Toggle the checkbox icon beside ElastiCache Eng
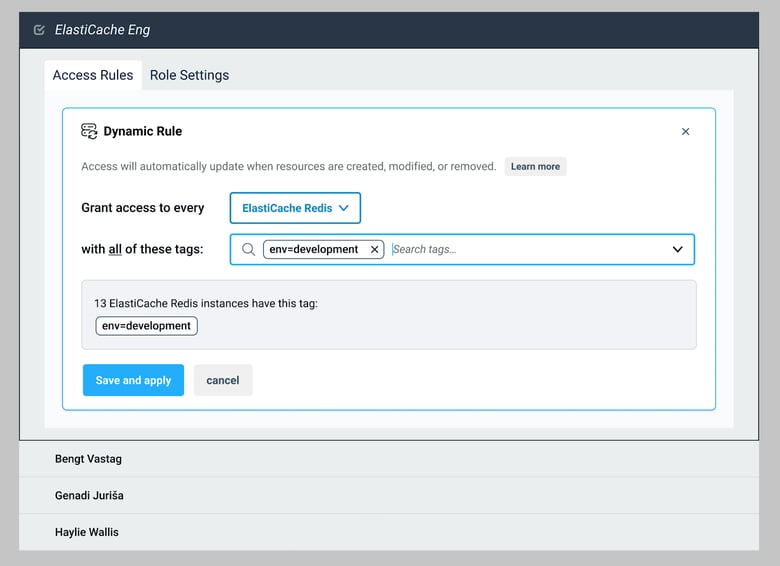780x566 pixels. pyautogui.click(x=39, y=30)
